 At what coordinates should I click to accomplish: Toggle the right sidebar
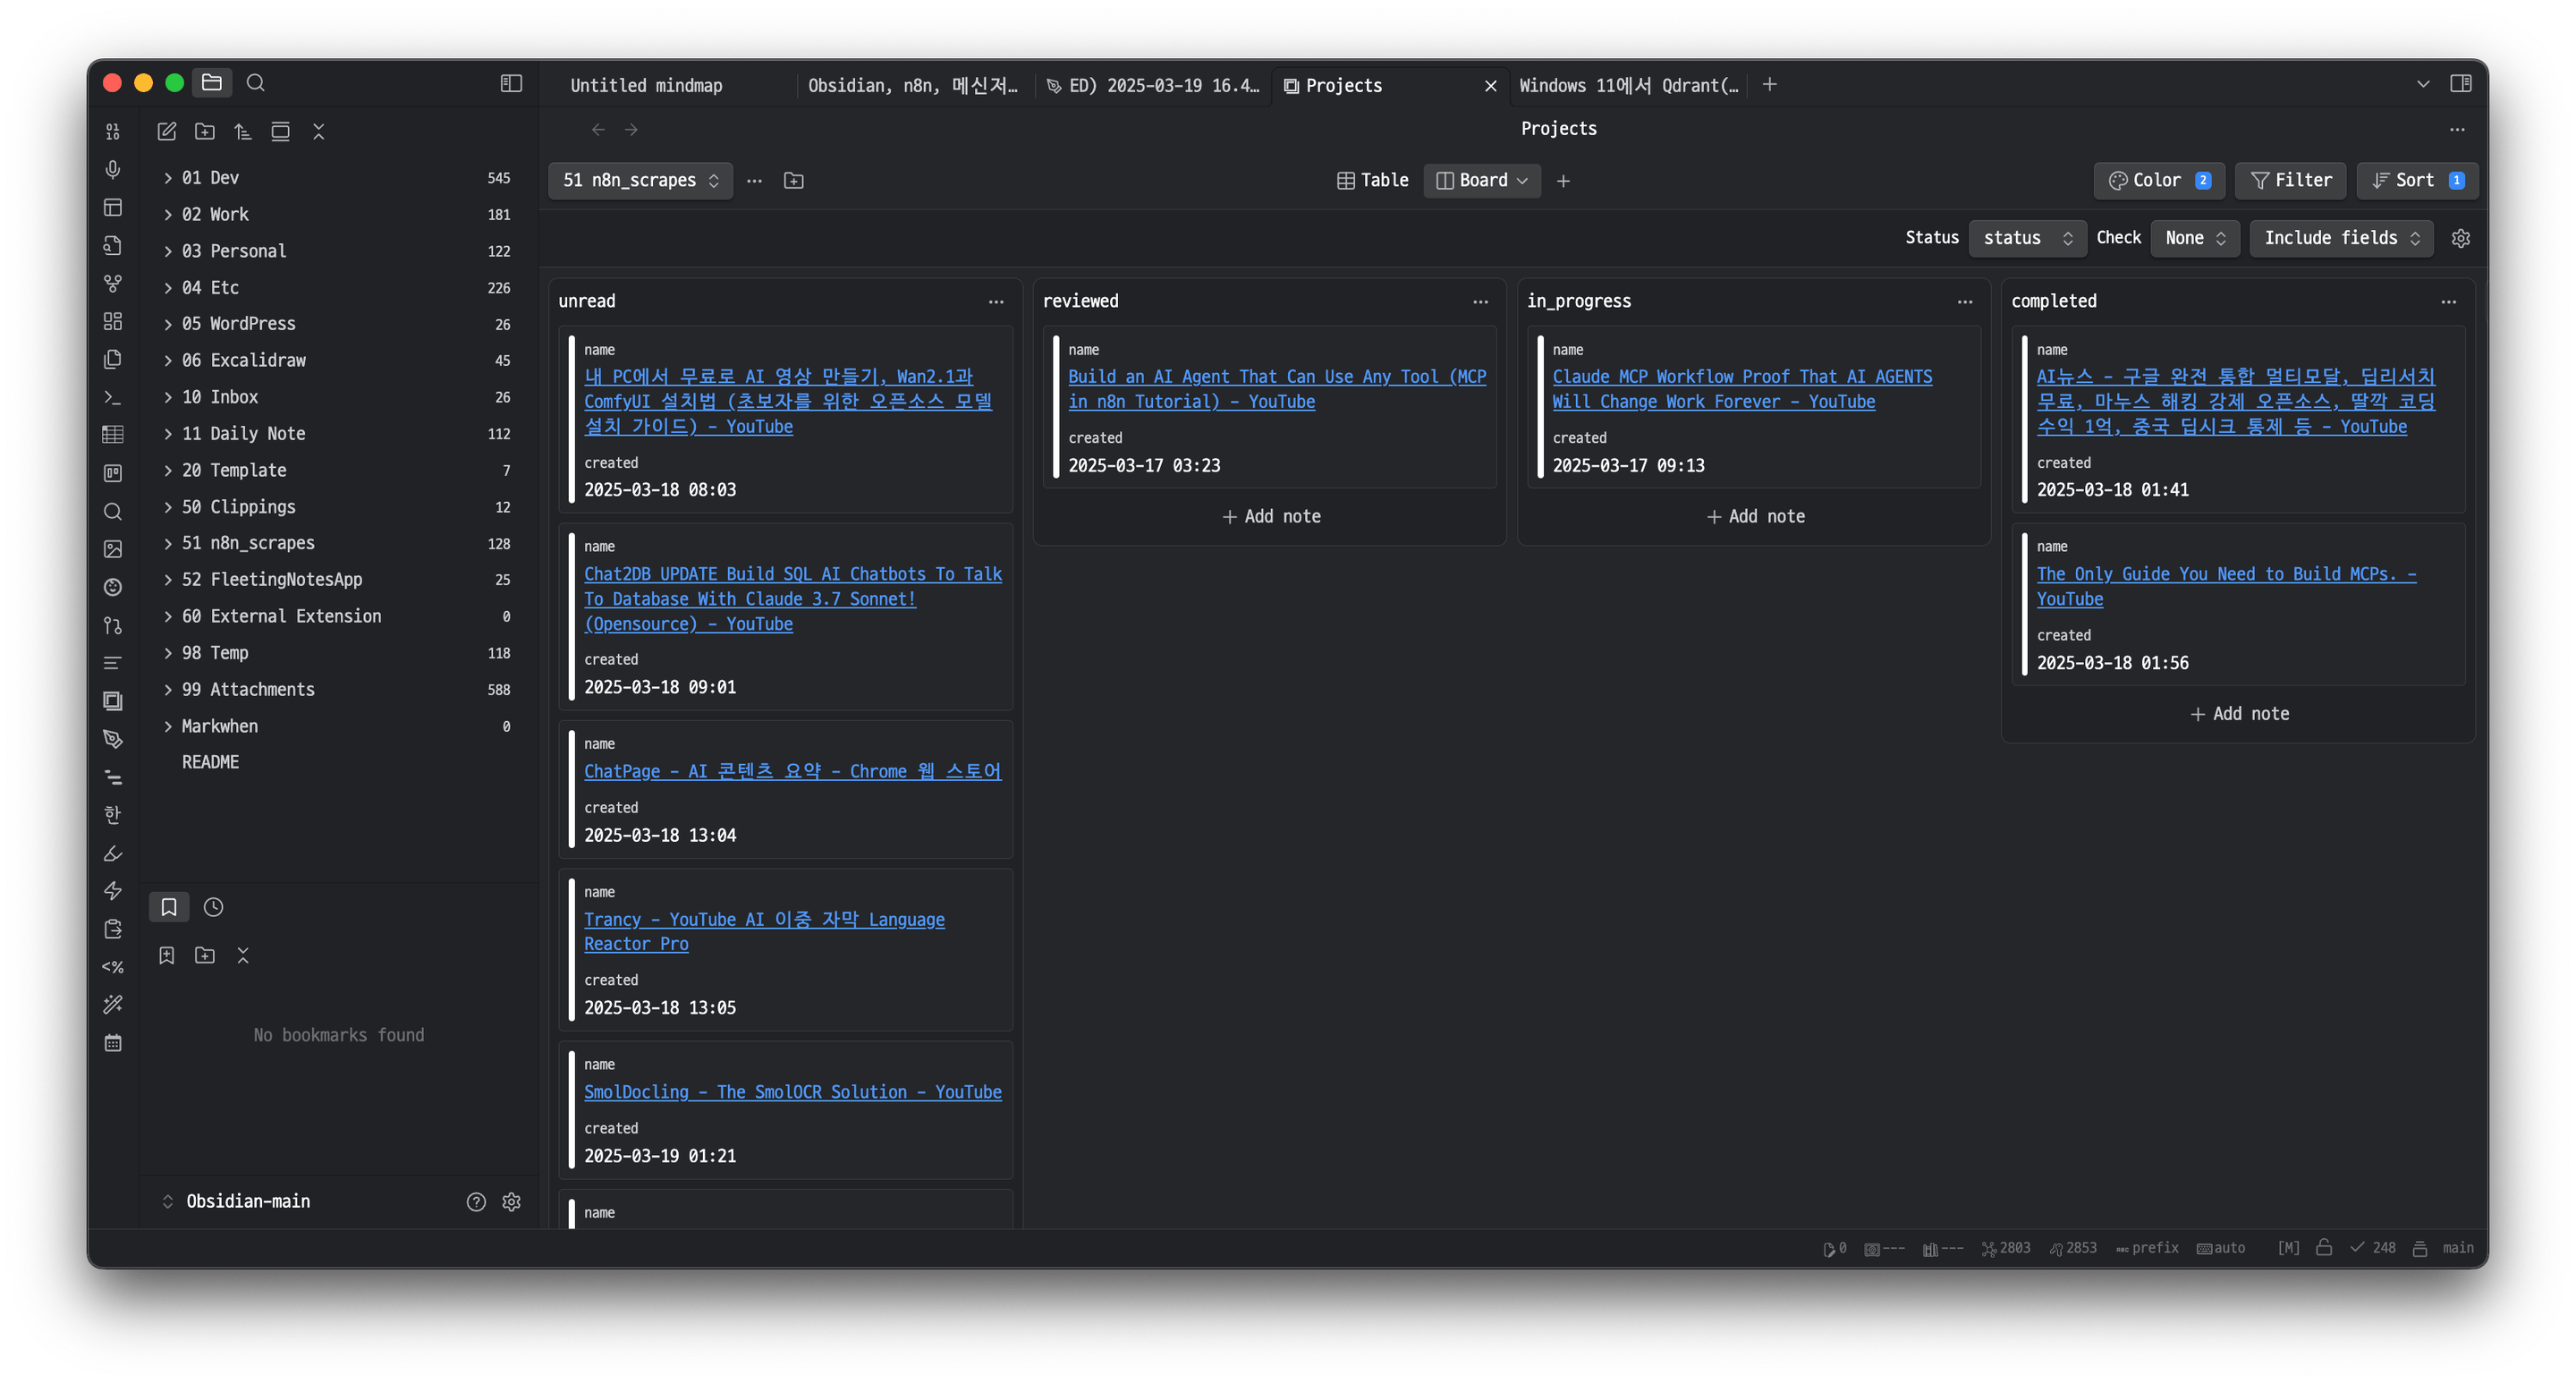pos(2461,84)
